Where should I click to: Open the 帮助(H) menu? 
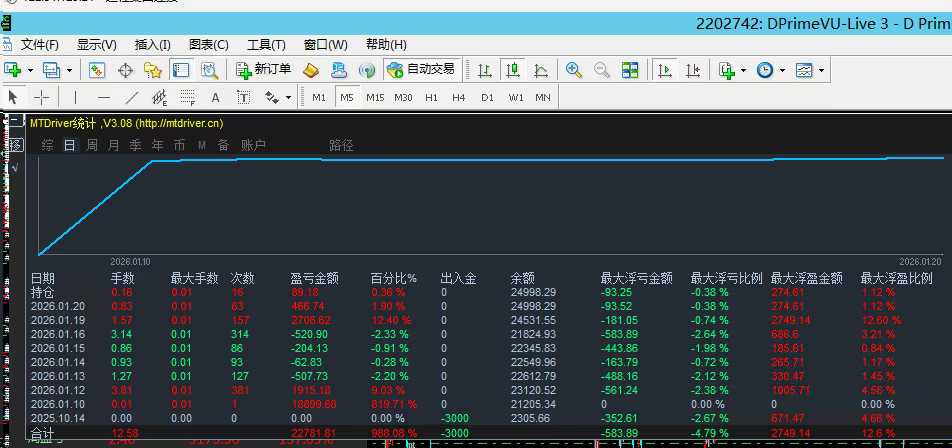click(386, 45)
